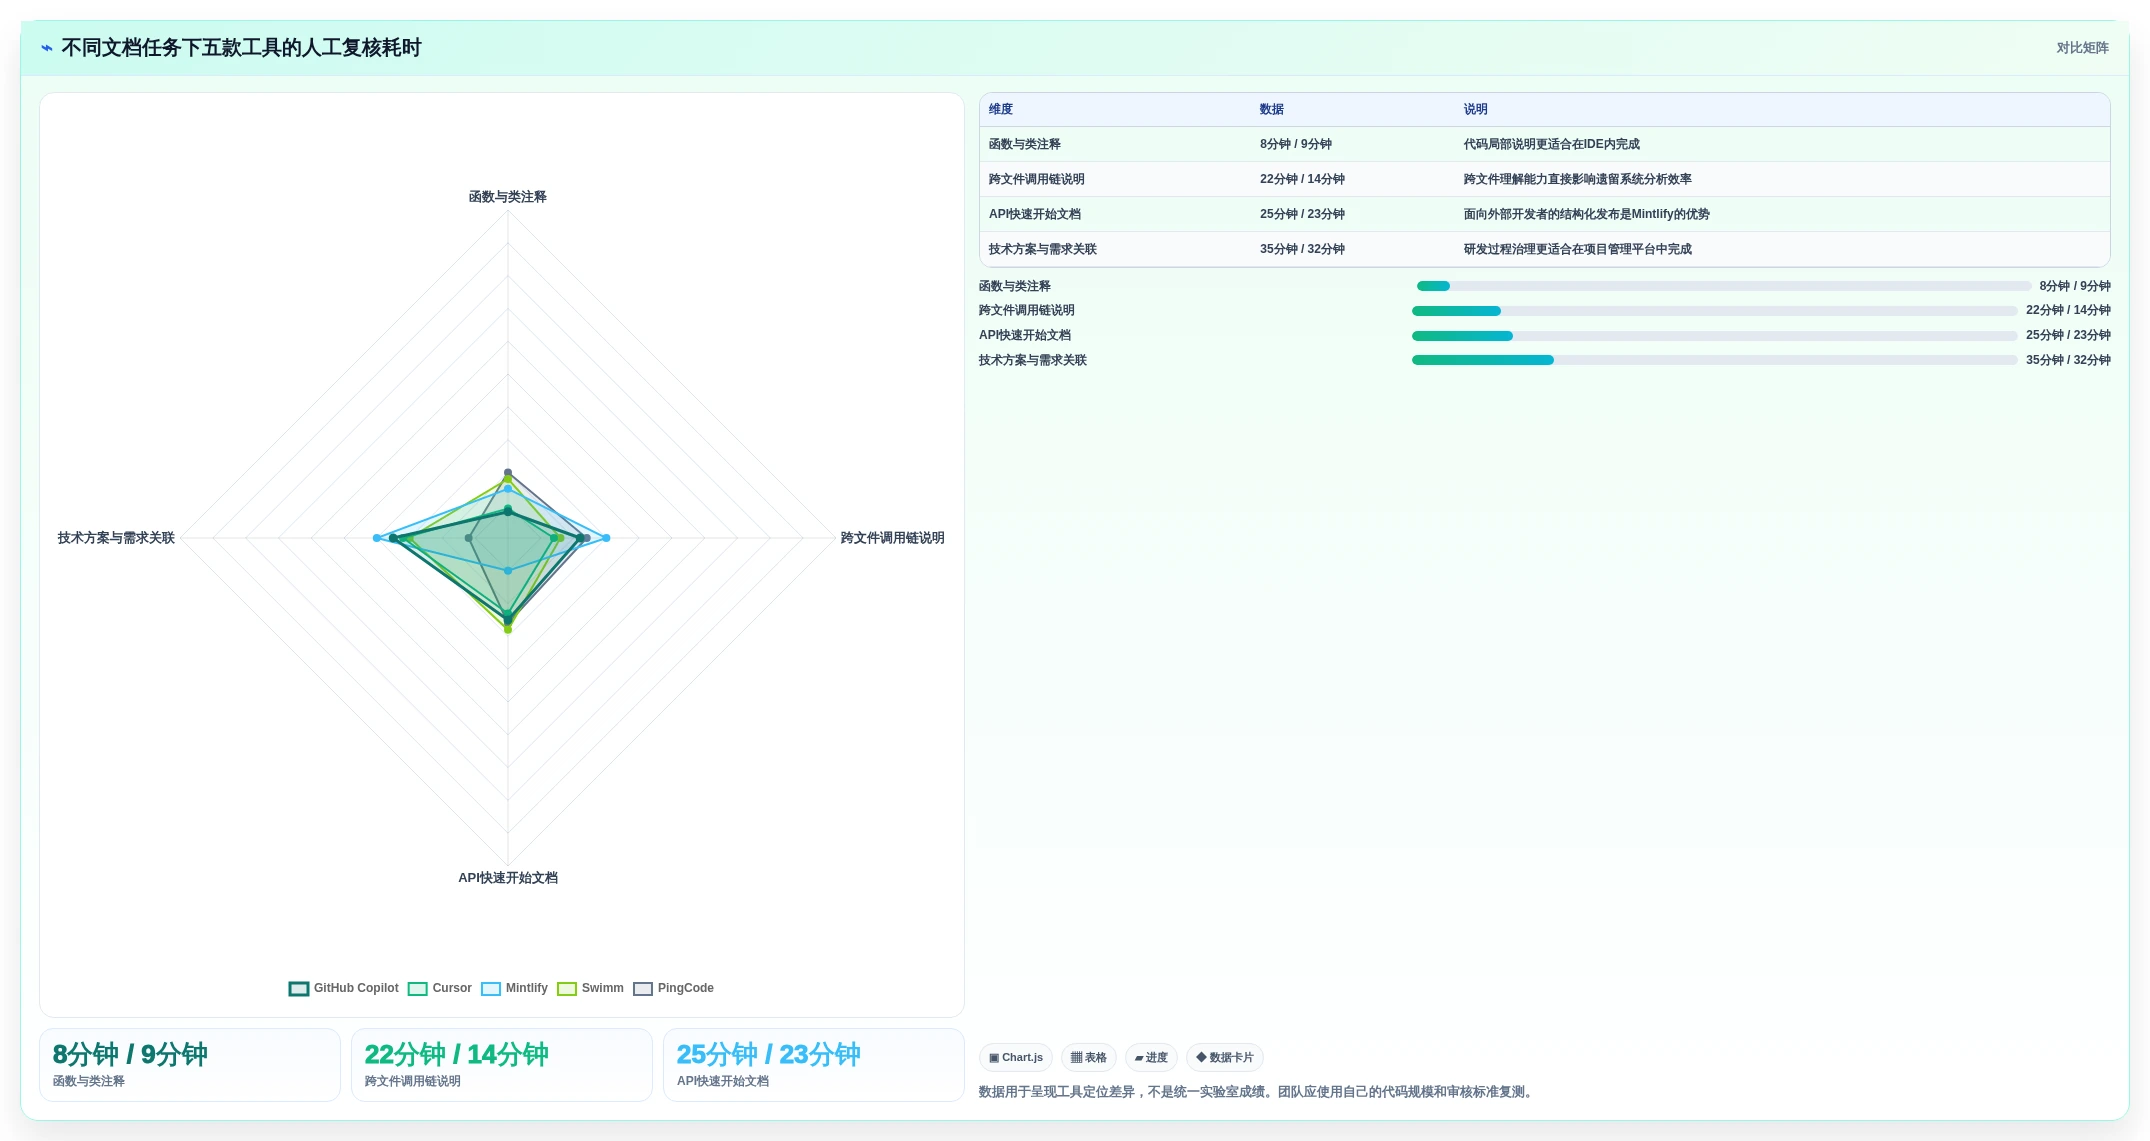This screenshot has width=2150, height=1141.
Task: Click radar axis label API快速开始文档
Action: coord(508,878)
